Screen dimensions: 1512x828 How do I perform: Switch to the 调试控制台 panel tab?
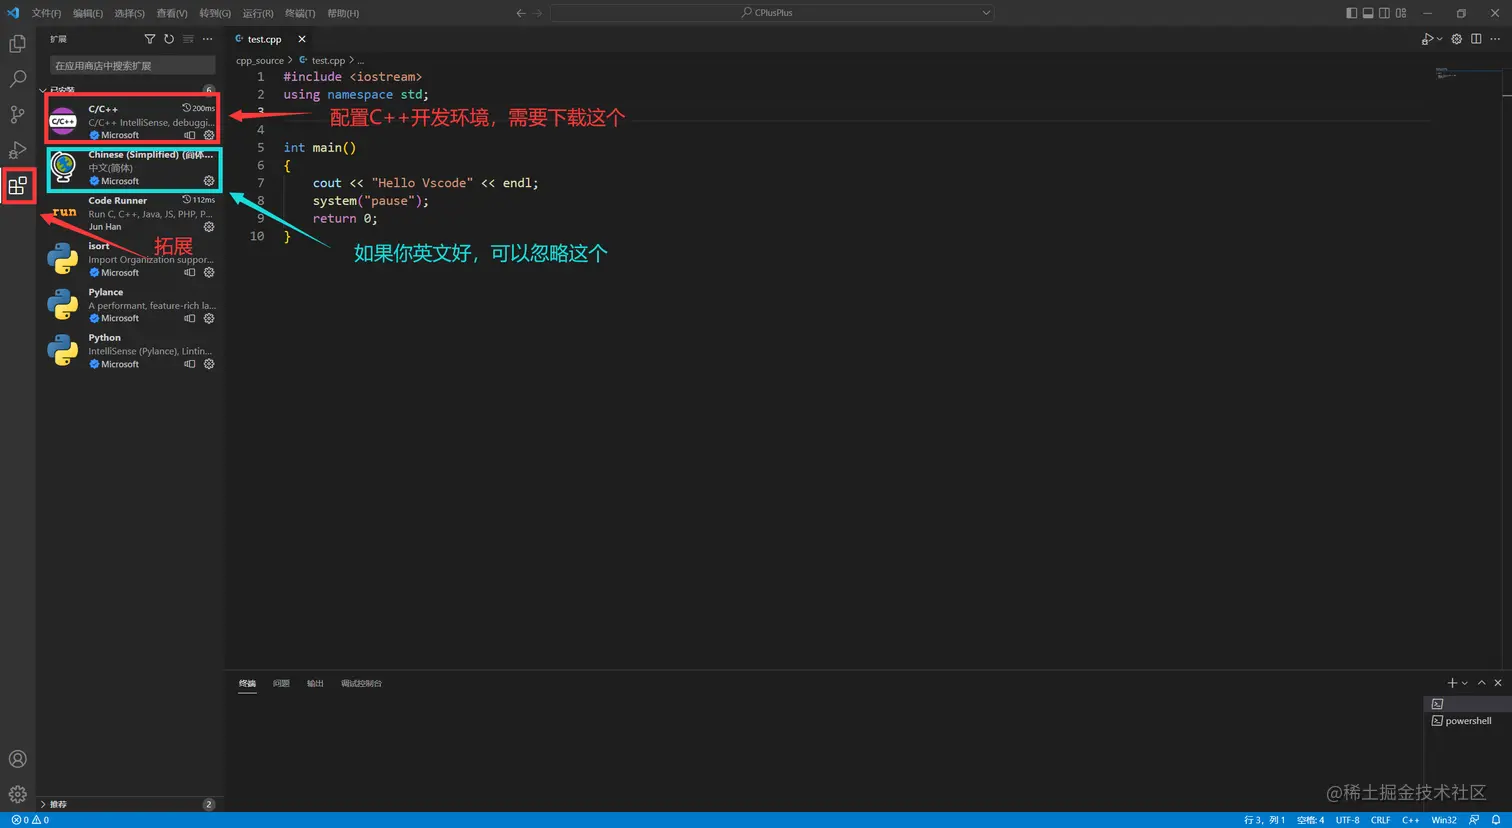[x=361, y=683]
